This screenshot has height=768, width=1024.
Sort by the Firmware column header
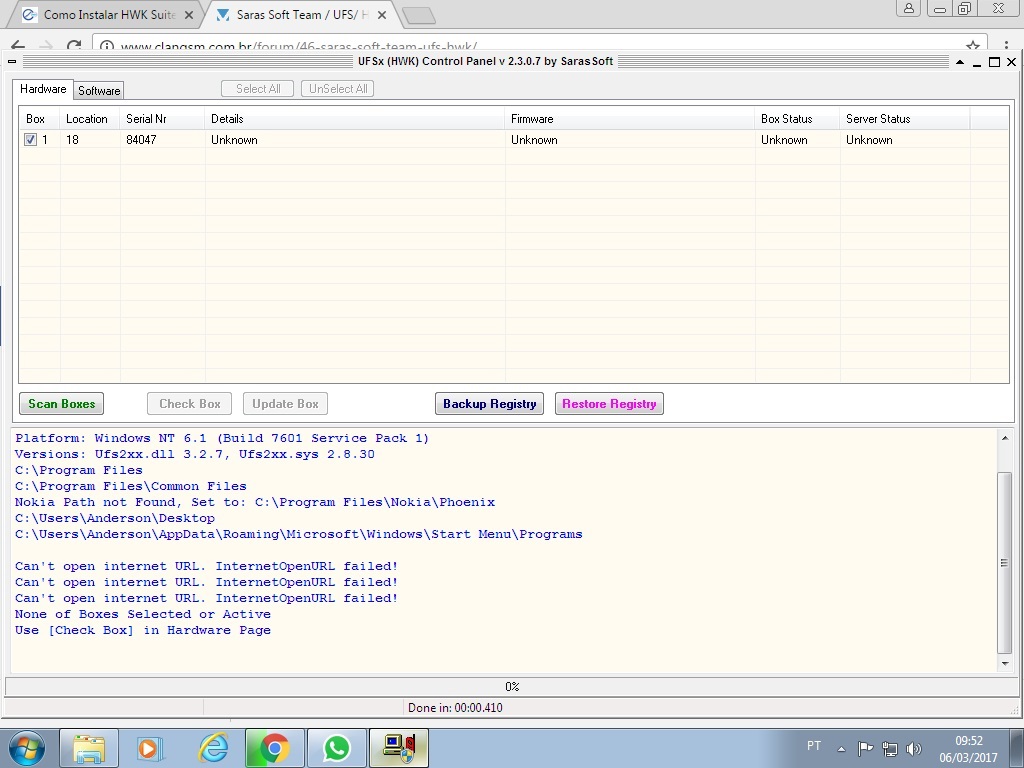630,119
